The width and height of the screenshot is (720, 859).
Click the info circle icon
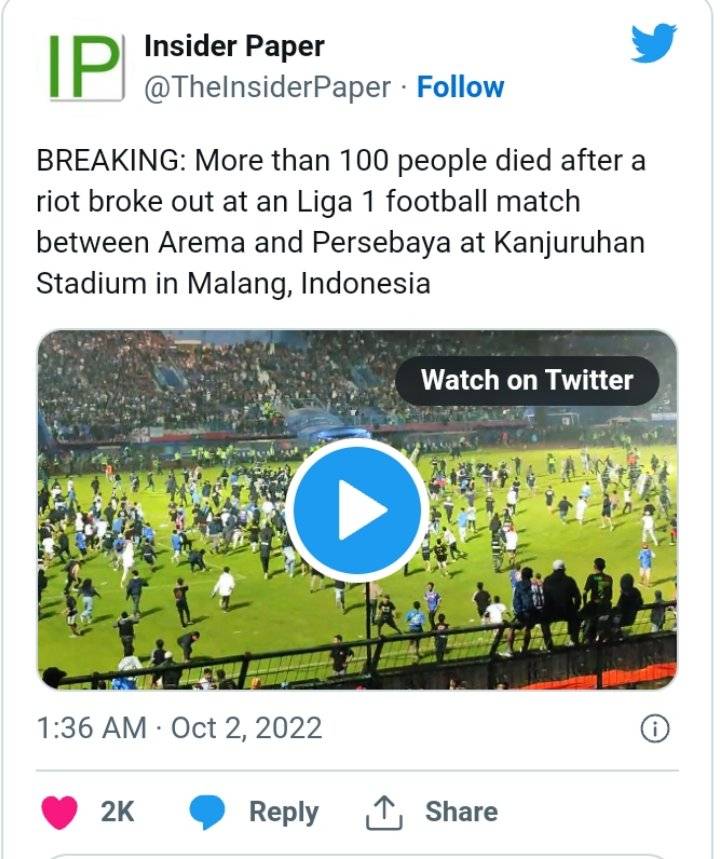(654, 729)
